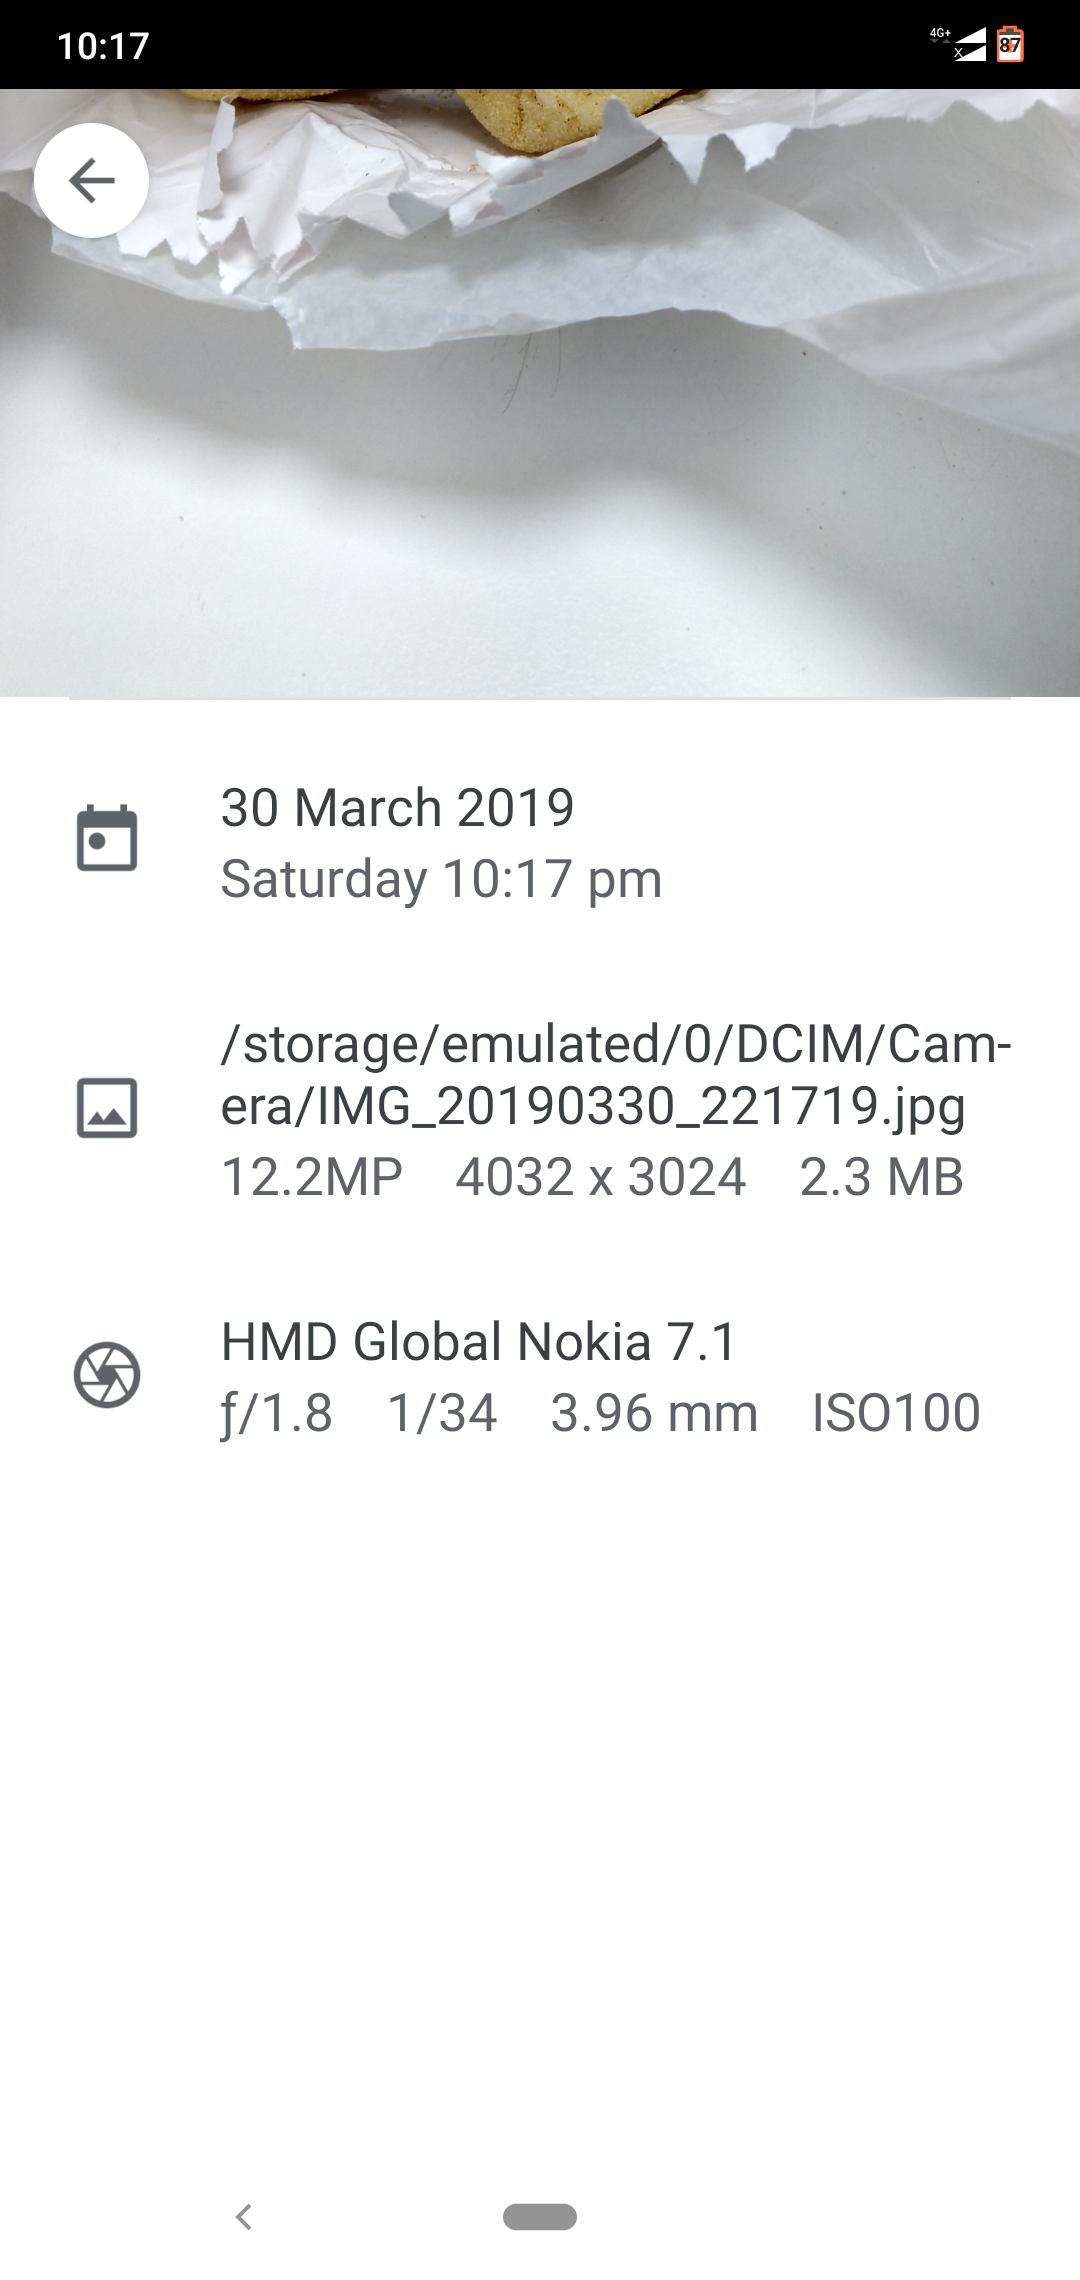
Task: Select the date 30 March 2019
Action: [x=397, y=807]
